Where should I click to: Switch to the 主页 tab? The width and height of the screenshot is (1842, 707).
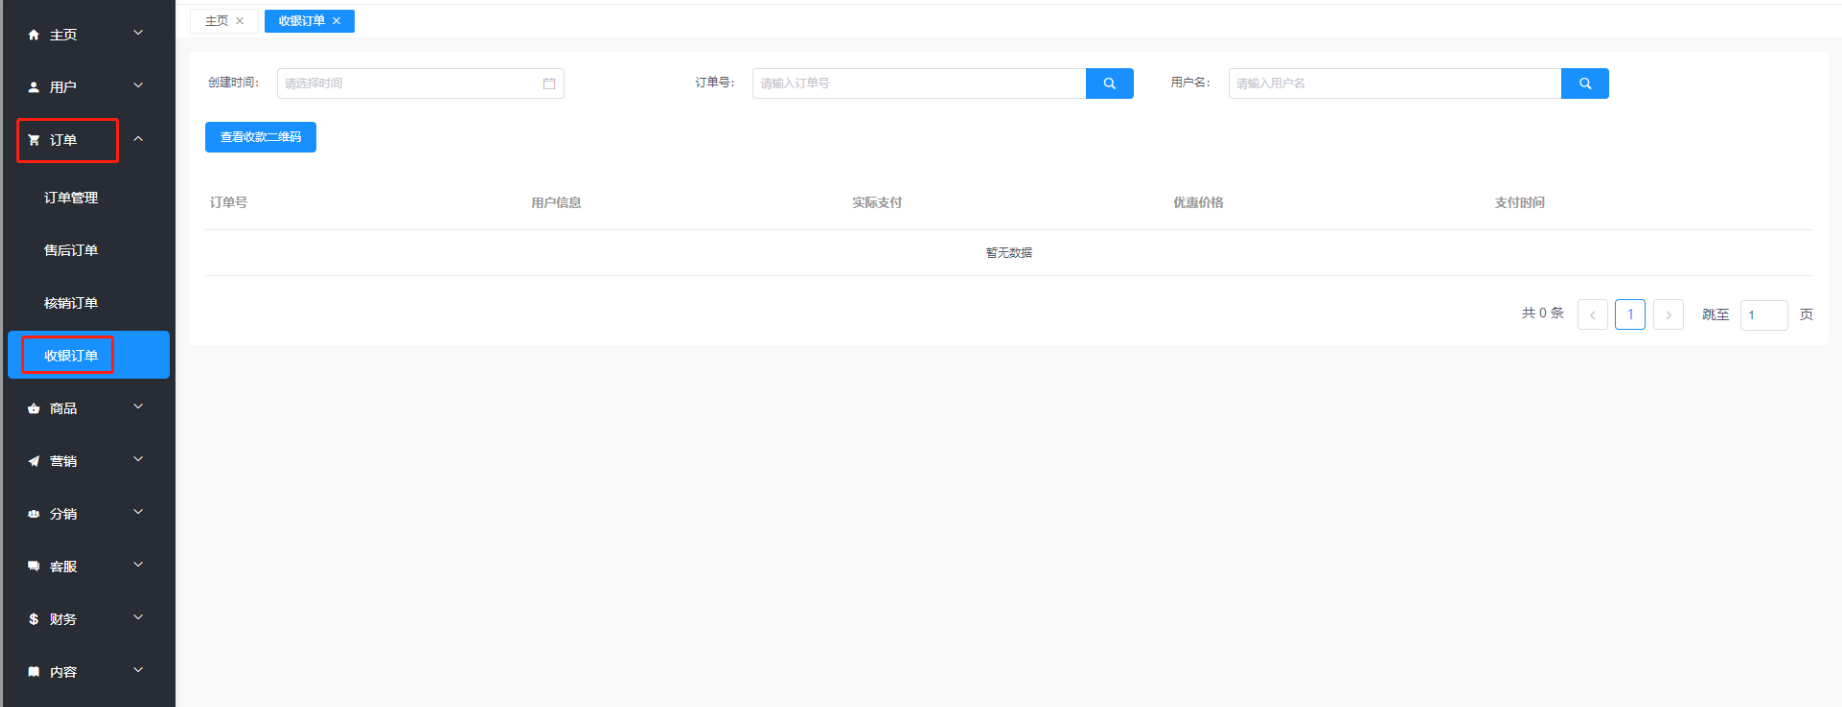[x=216, y=21]
